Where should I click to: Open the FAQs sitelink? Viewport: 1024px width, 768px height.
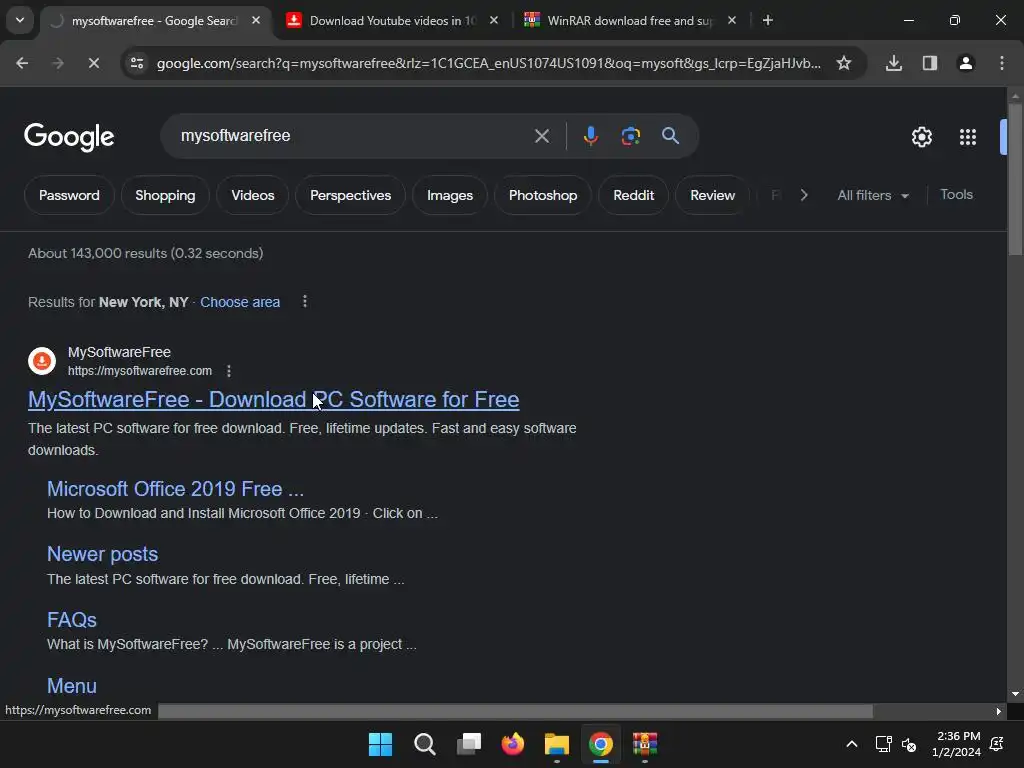(72, 620)
